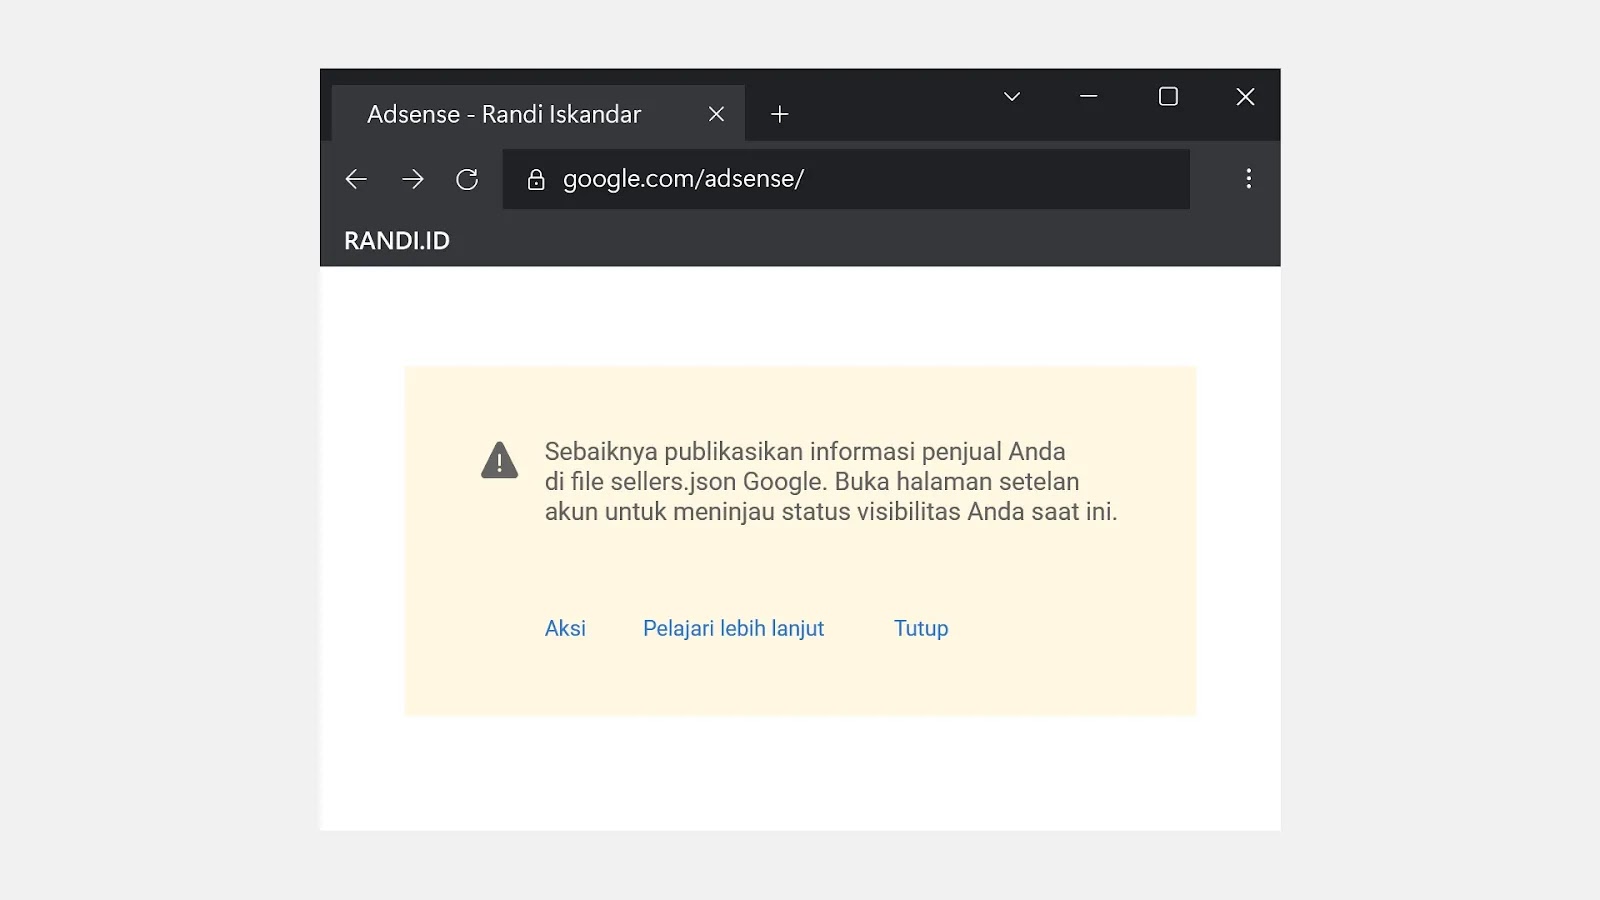The height and width of the screenshot is (900, 1600).
Task: Expand the tab search chevron
Action: (x=1012, y=96)
